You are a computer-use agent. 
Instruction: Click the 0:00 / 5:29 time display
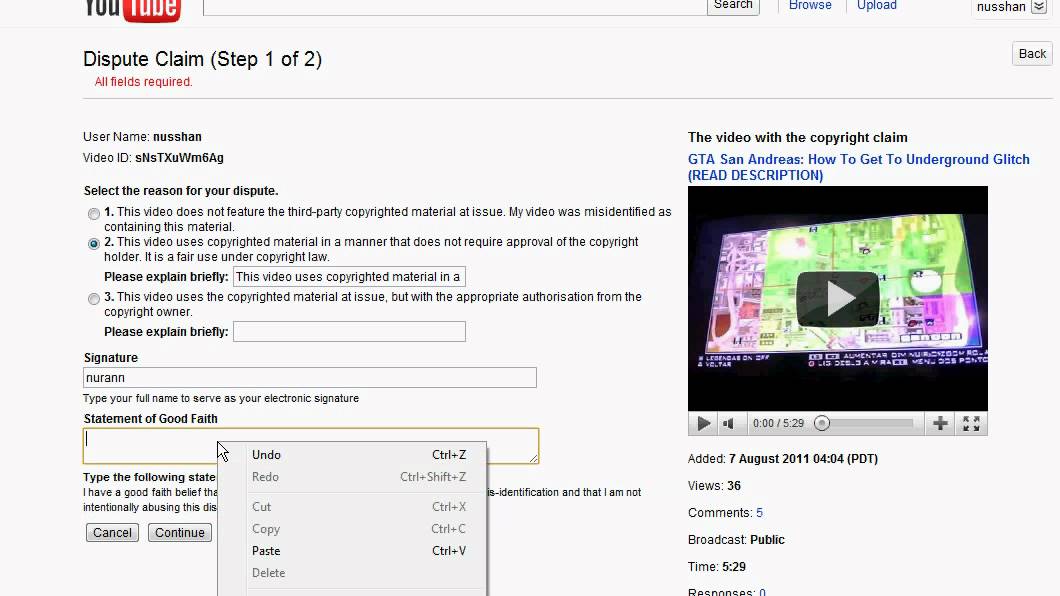(778, 424)
